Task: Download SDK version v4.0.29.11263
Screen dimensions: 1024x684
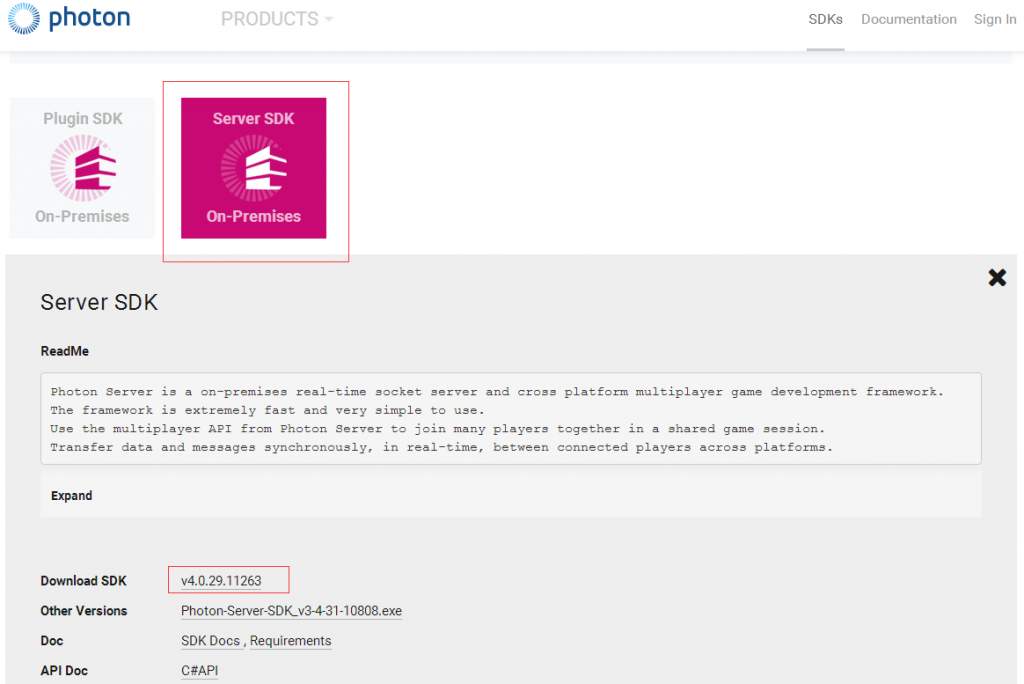Action: [x=221, y=581]
